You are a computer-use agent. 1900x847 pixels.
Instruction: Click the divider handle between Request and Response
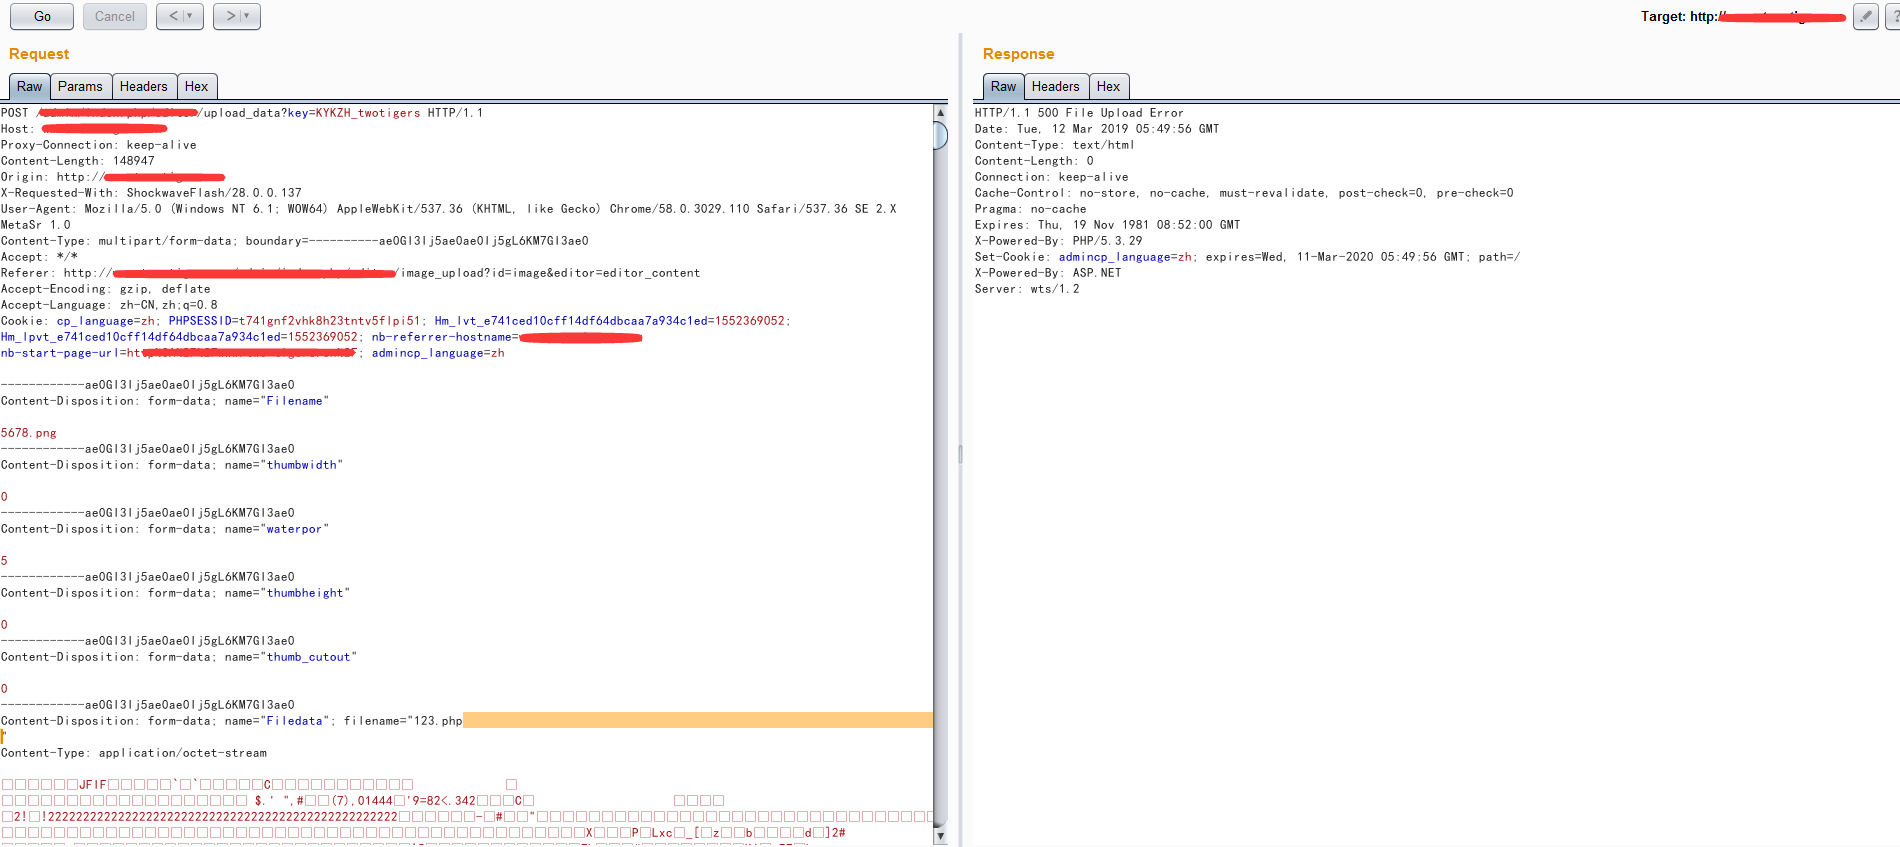960,454
